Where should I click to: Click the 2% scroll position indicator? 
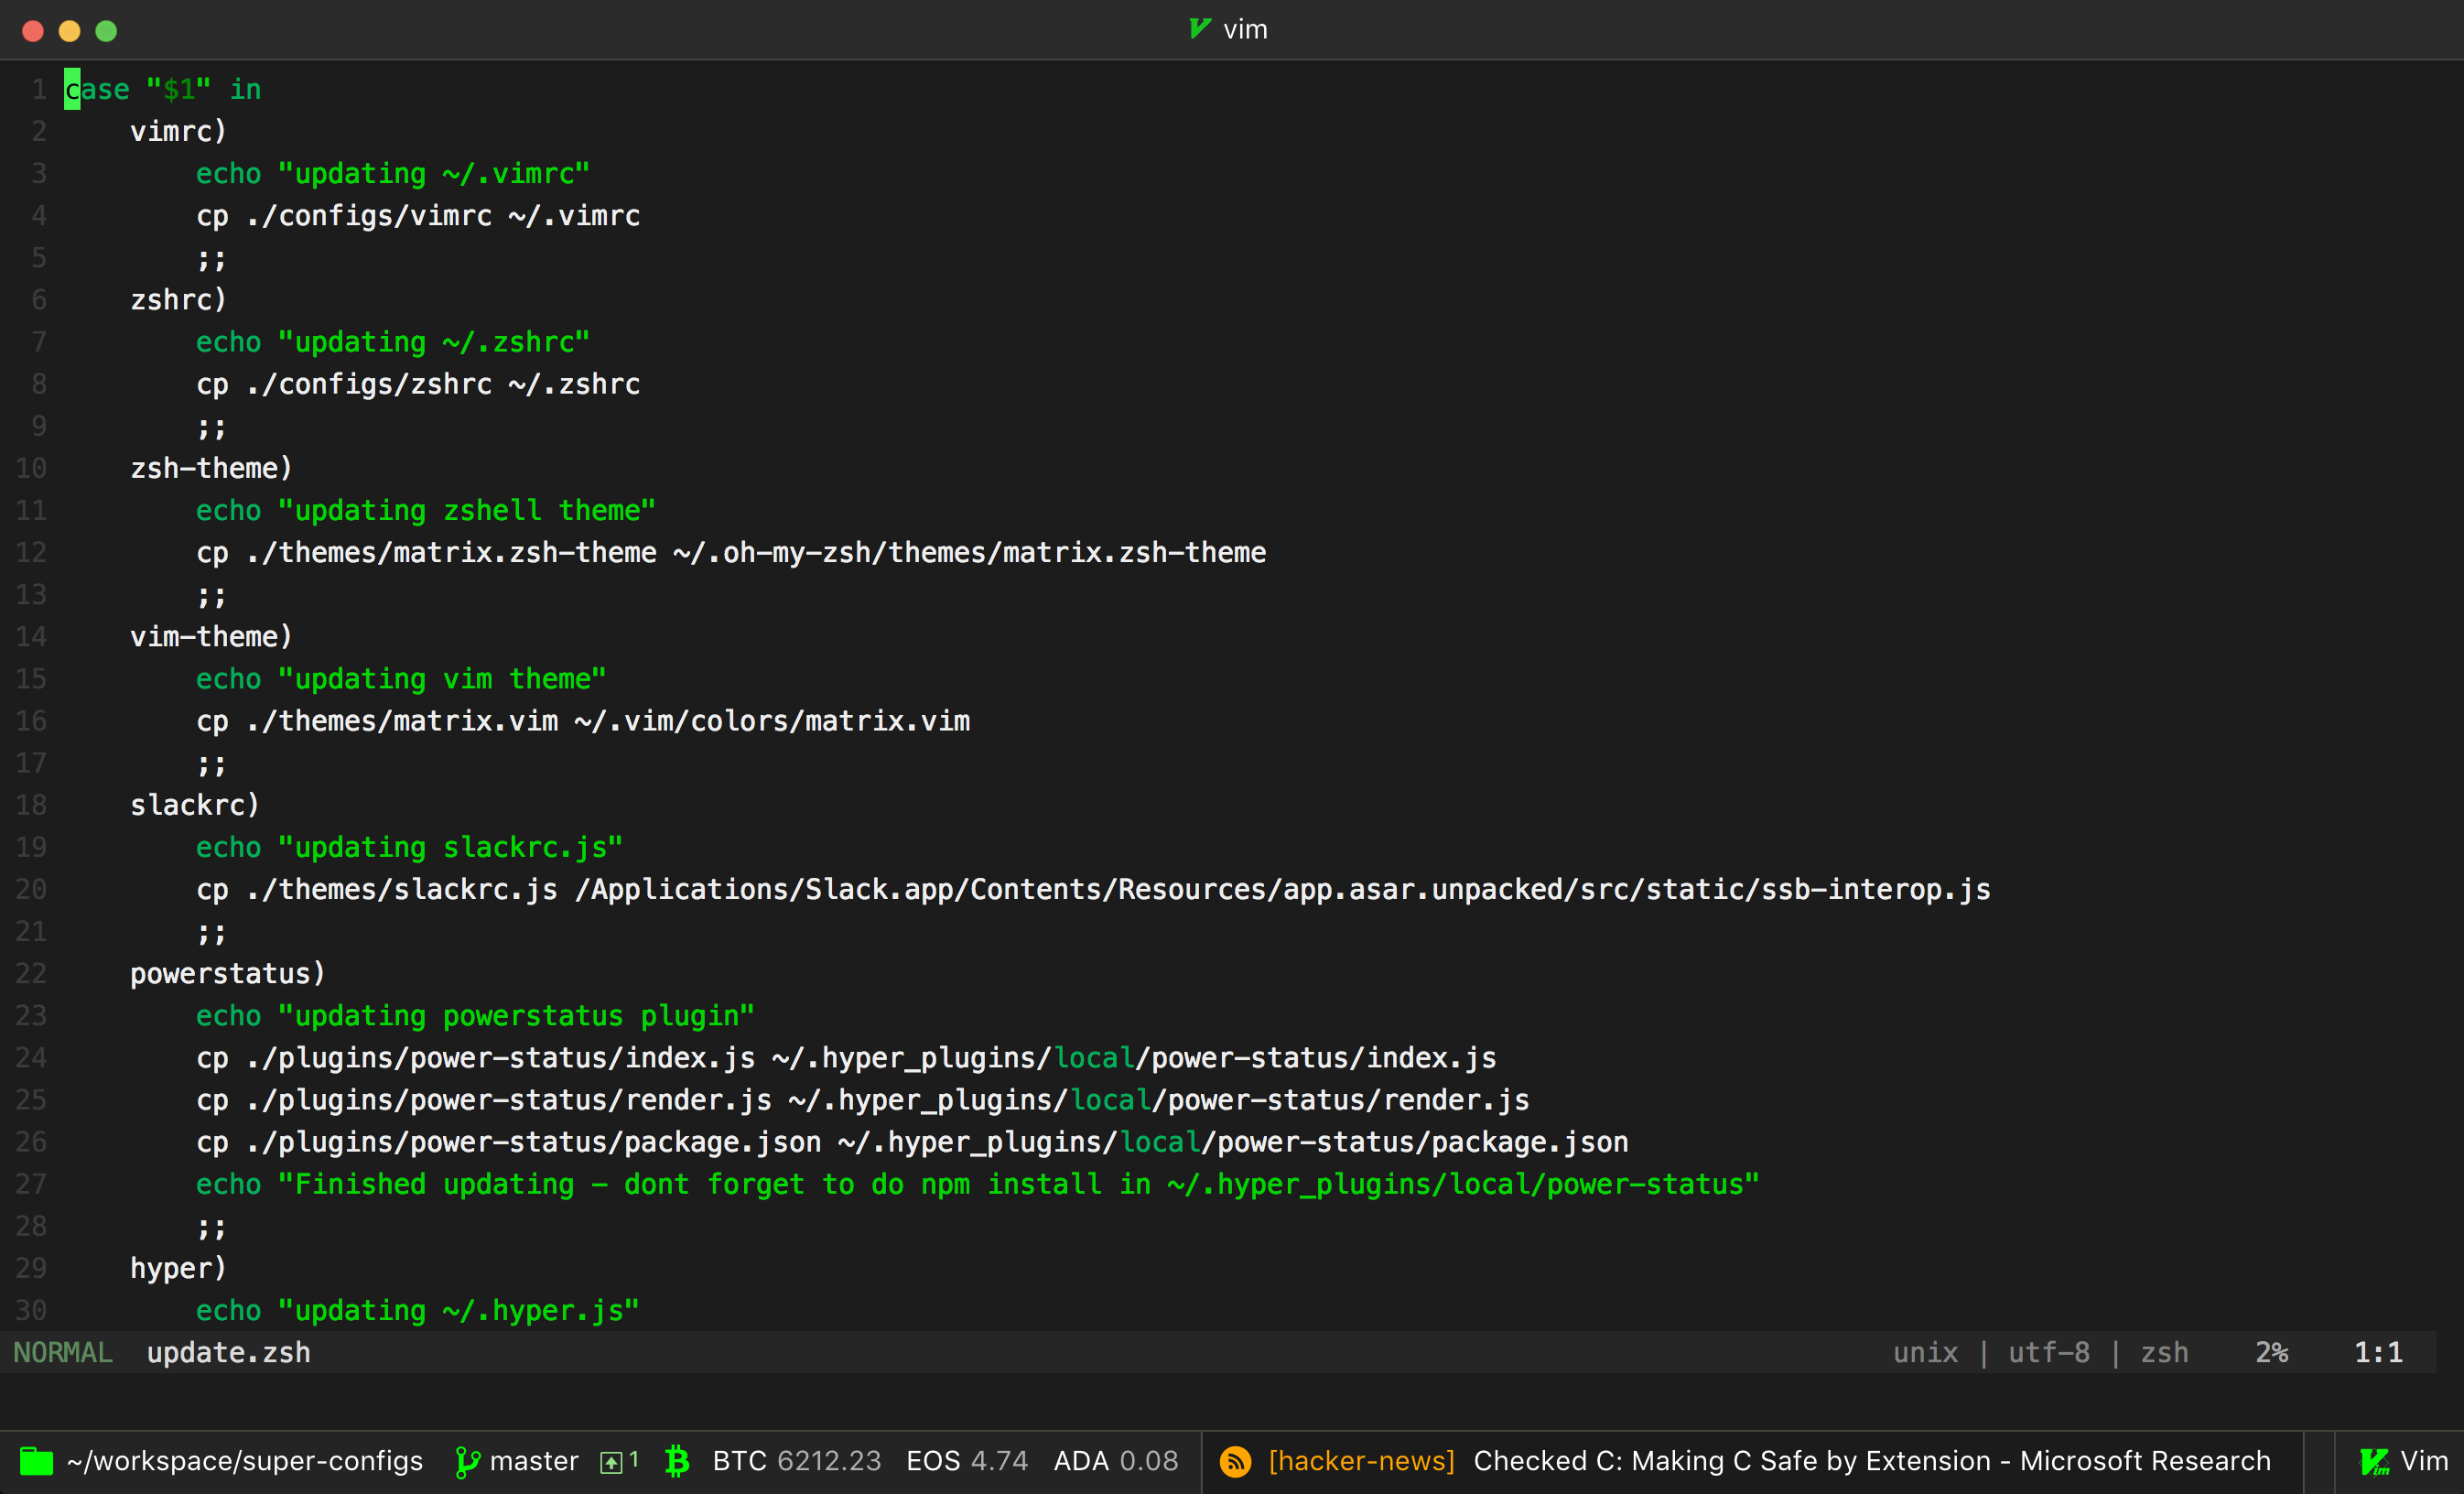pos(2271,1352)
